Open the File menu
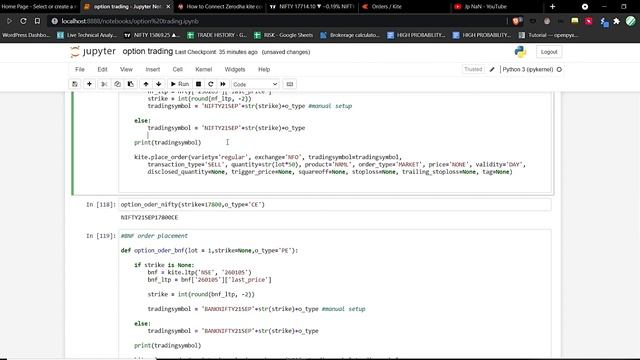Screen dimensions: 640x360 80,69
